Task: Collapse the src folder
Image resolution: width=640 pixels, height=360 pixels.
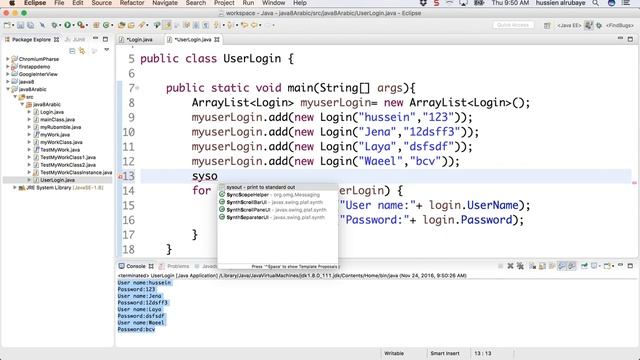Action: click(15, 97)
